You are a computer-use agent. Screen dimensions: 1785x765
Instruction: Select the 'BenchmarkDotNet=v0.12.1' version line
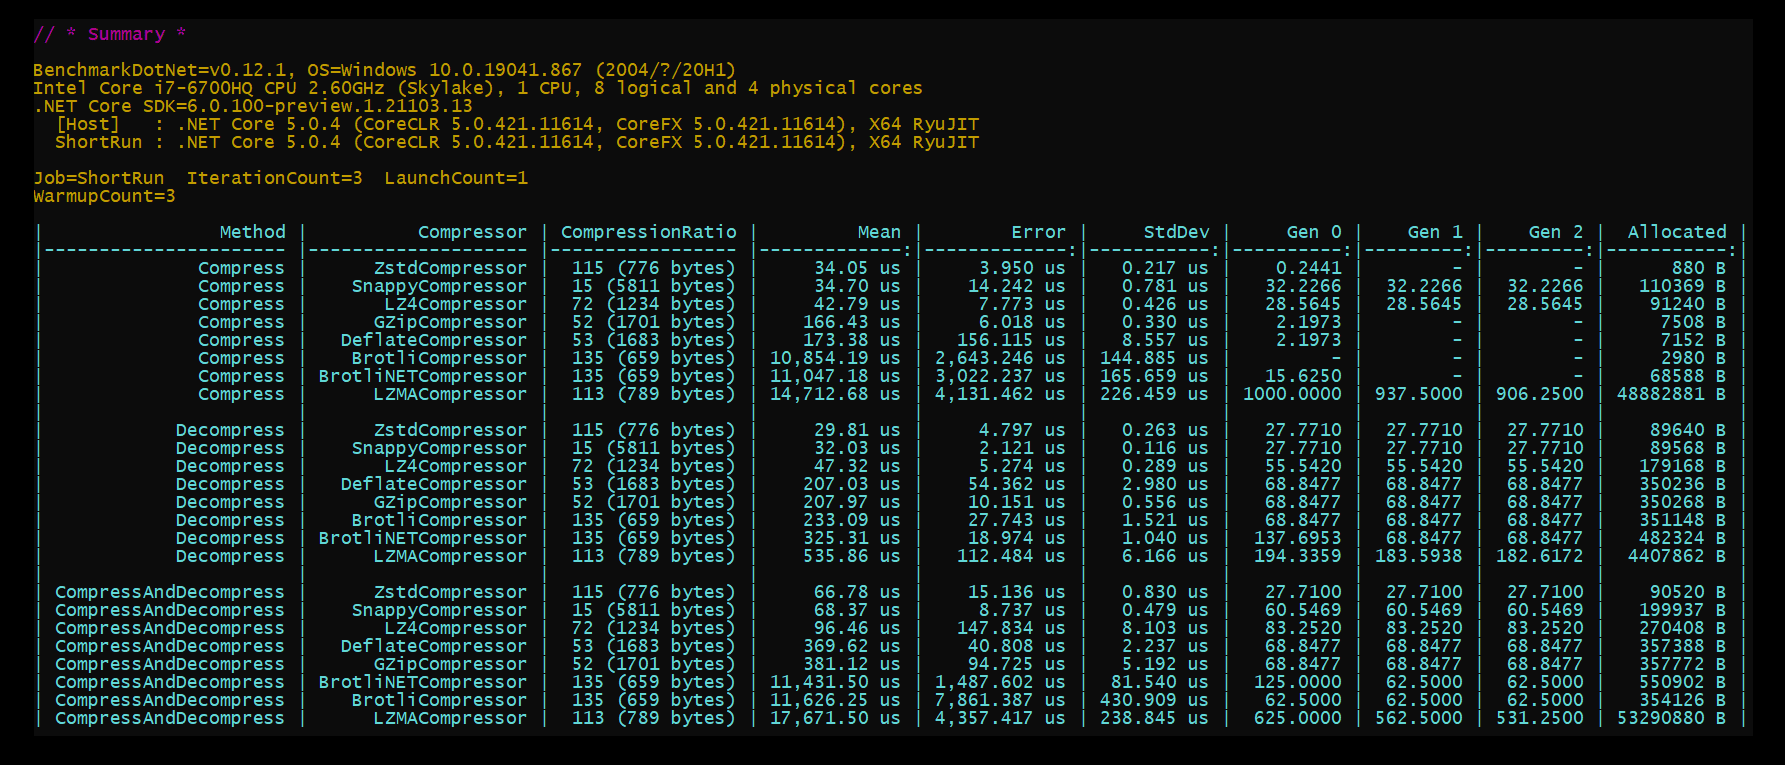[x=384, y=70]
